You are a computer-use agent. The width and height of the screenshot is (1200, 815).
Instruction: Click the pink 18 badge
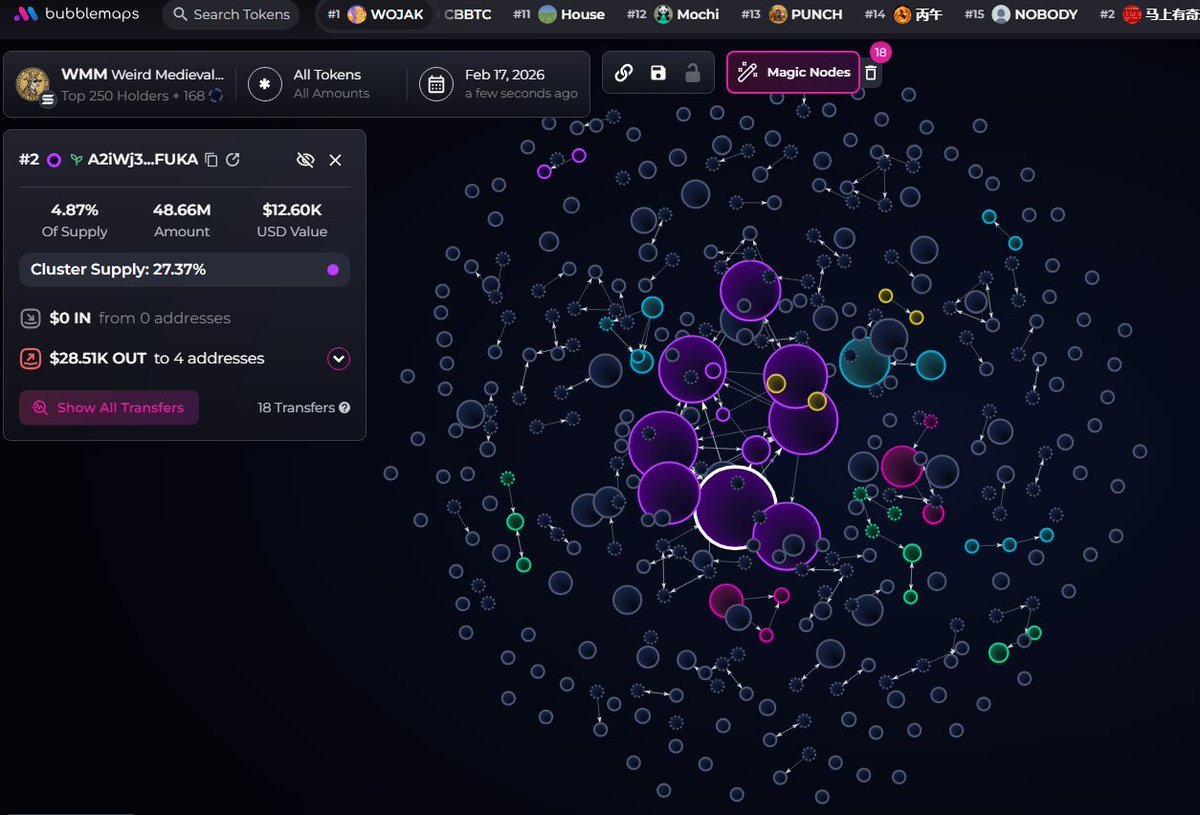point(880,52)
